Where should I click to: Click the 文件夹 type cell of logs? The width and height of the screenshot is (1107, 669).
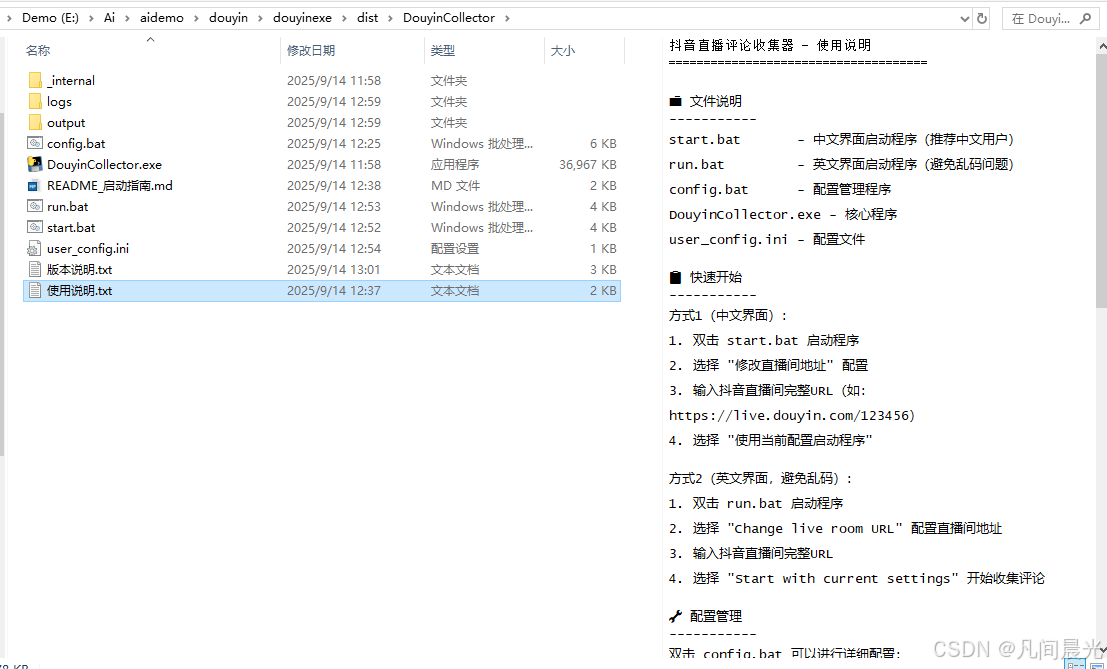(x=449, y=102)
